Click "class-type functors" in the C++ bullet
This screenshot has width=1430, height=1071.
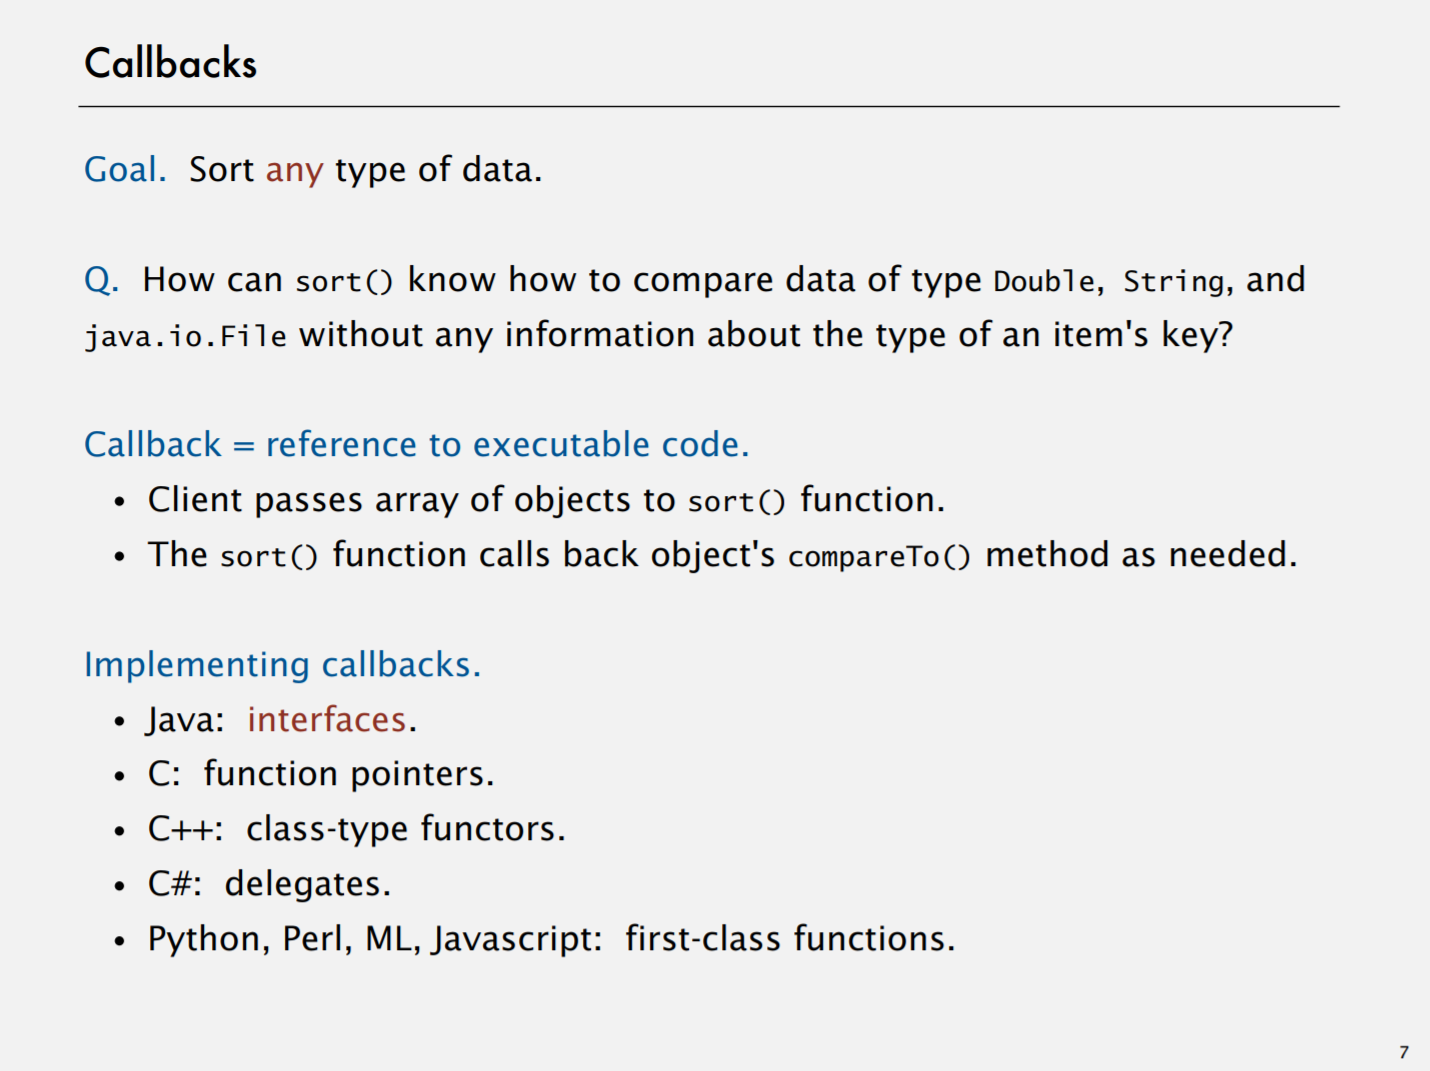pyautogui.click(x=403, y=830)
